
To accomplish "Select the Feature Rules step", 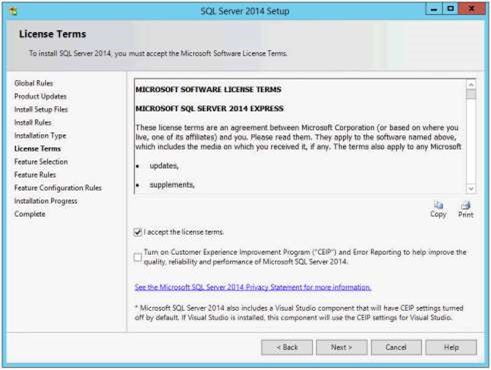I will [35, 175].
